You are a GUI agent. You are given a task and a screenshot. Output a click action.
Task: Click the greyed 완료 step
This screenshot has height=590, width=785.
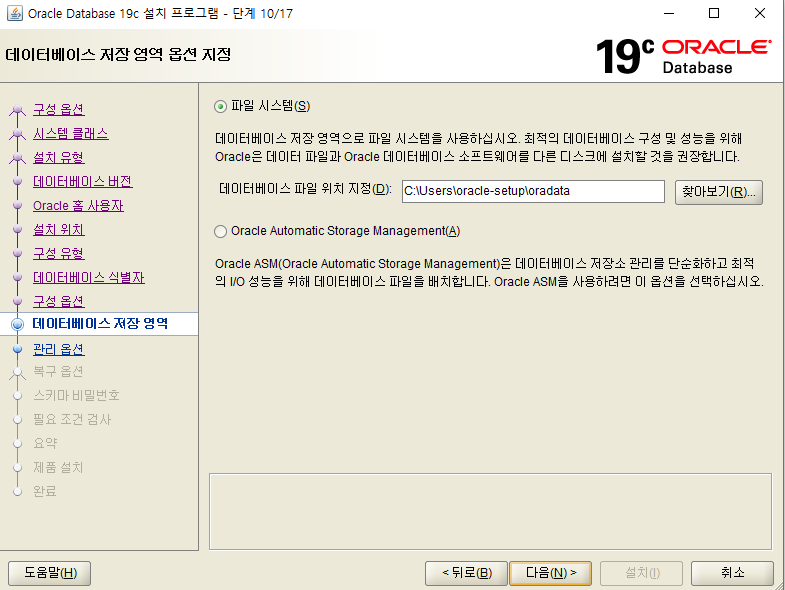pyautogui.click(x=45, y=491)
